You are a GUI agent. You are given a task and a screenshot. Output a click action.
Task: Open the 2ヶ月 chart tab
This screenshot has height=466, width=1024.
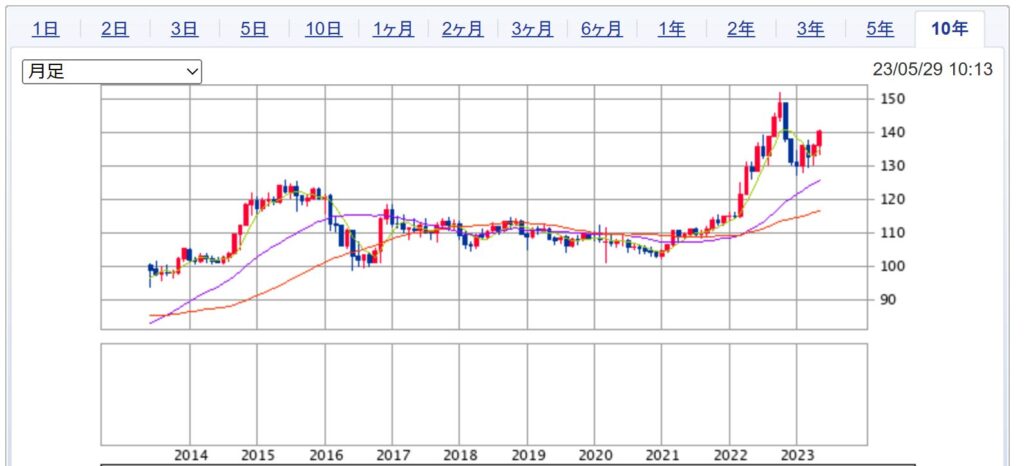[462, 29]
